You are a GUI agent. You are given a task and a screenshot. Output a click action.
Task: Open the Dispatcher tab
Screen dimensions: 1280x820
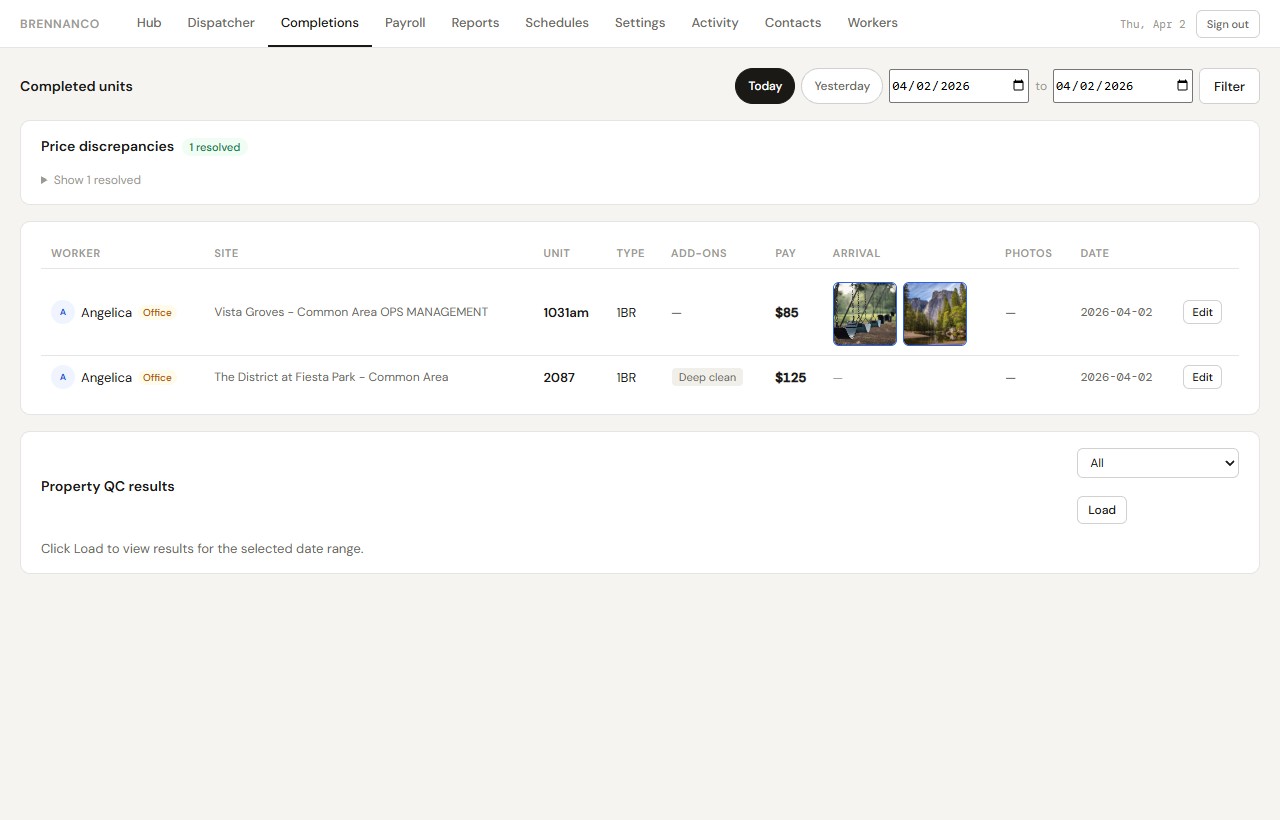tap(221, 23)
